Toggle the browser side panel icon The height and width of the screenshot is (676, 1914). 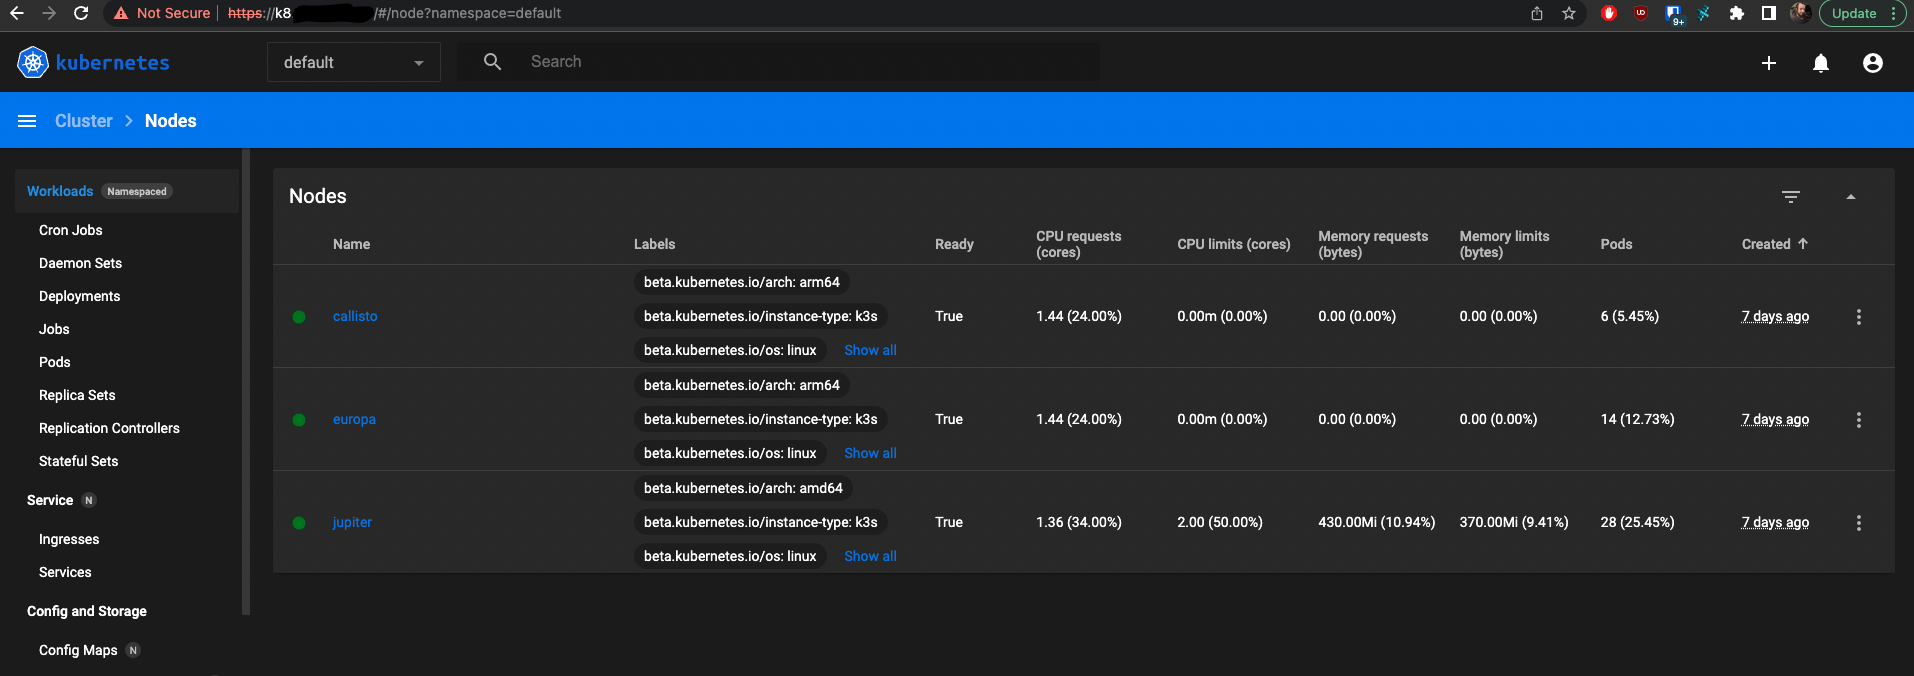(1768, 13)
